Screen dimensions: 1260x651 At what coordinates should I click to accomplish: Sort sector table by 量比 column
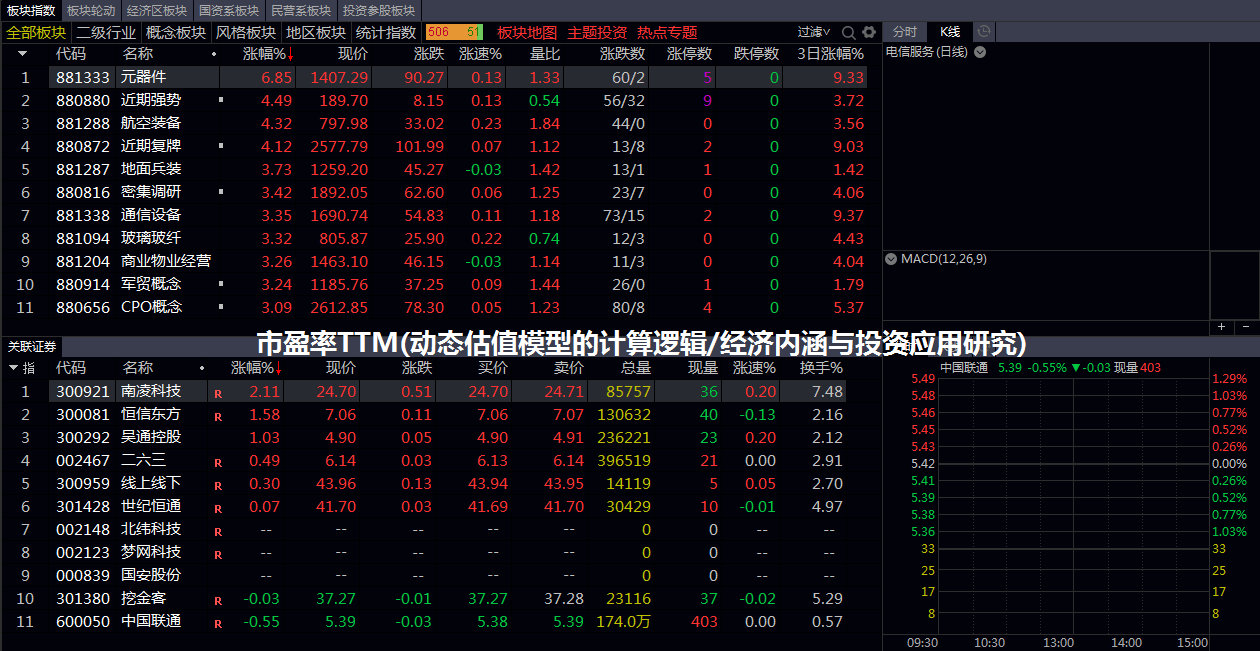point(545,54)
